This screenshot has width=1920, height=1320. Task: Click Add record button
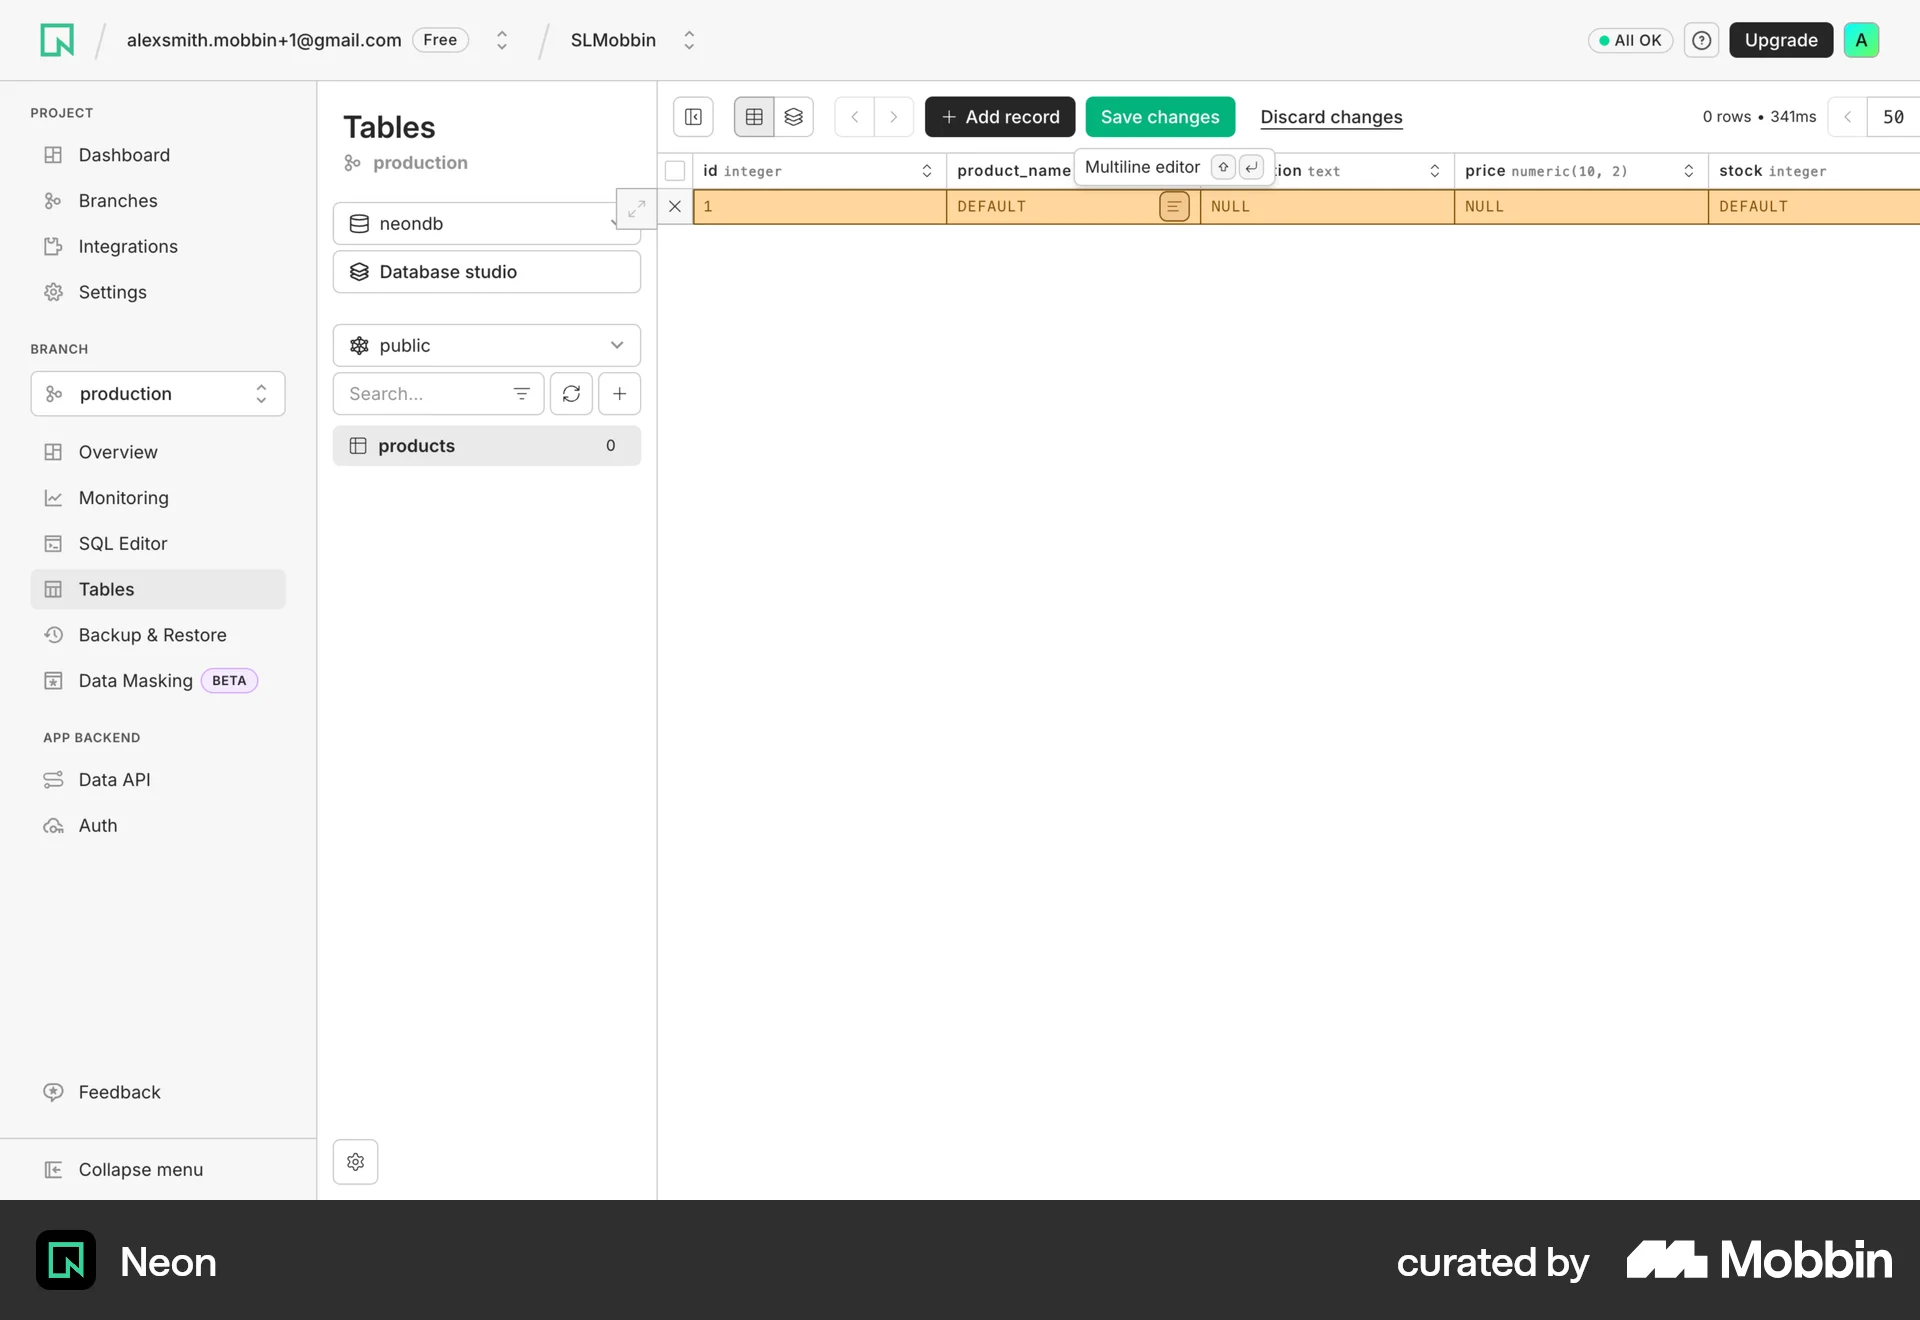(x=1000, y=117)
